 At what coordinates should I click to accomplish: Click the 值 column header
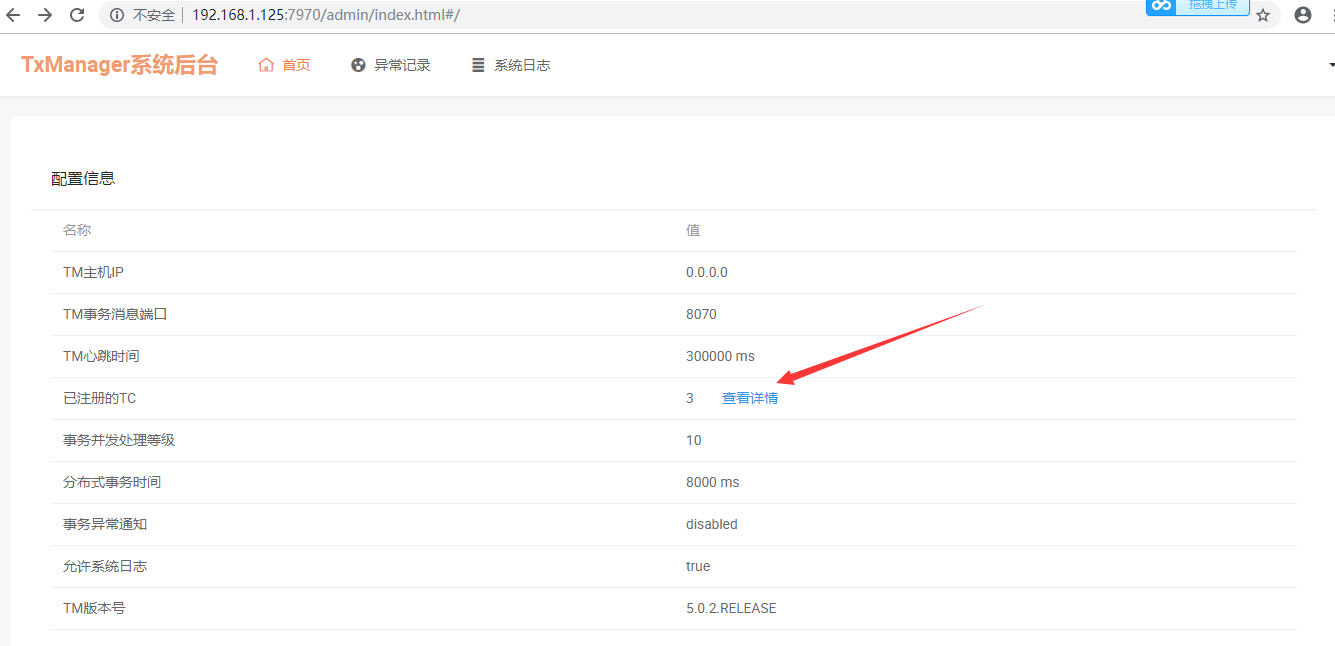point(693,230)
